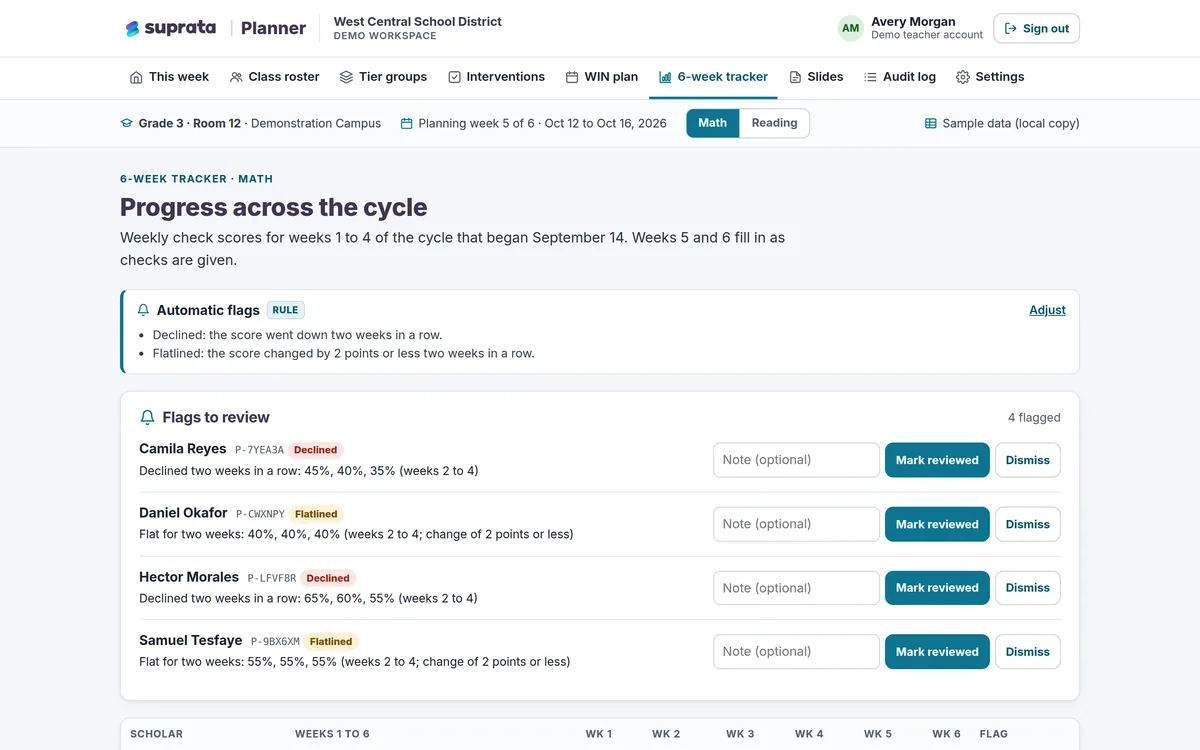
Task: Click the bar chart icon for 6-week tracker
Action: tap(665, 77)
